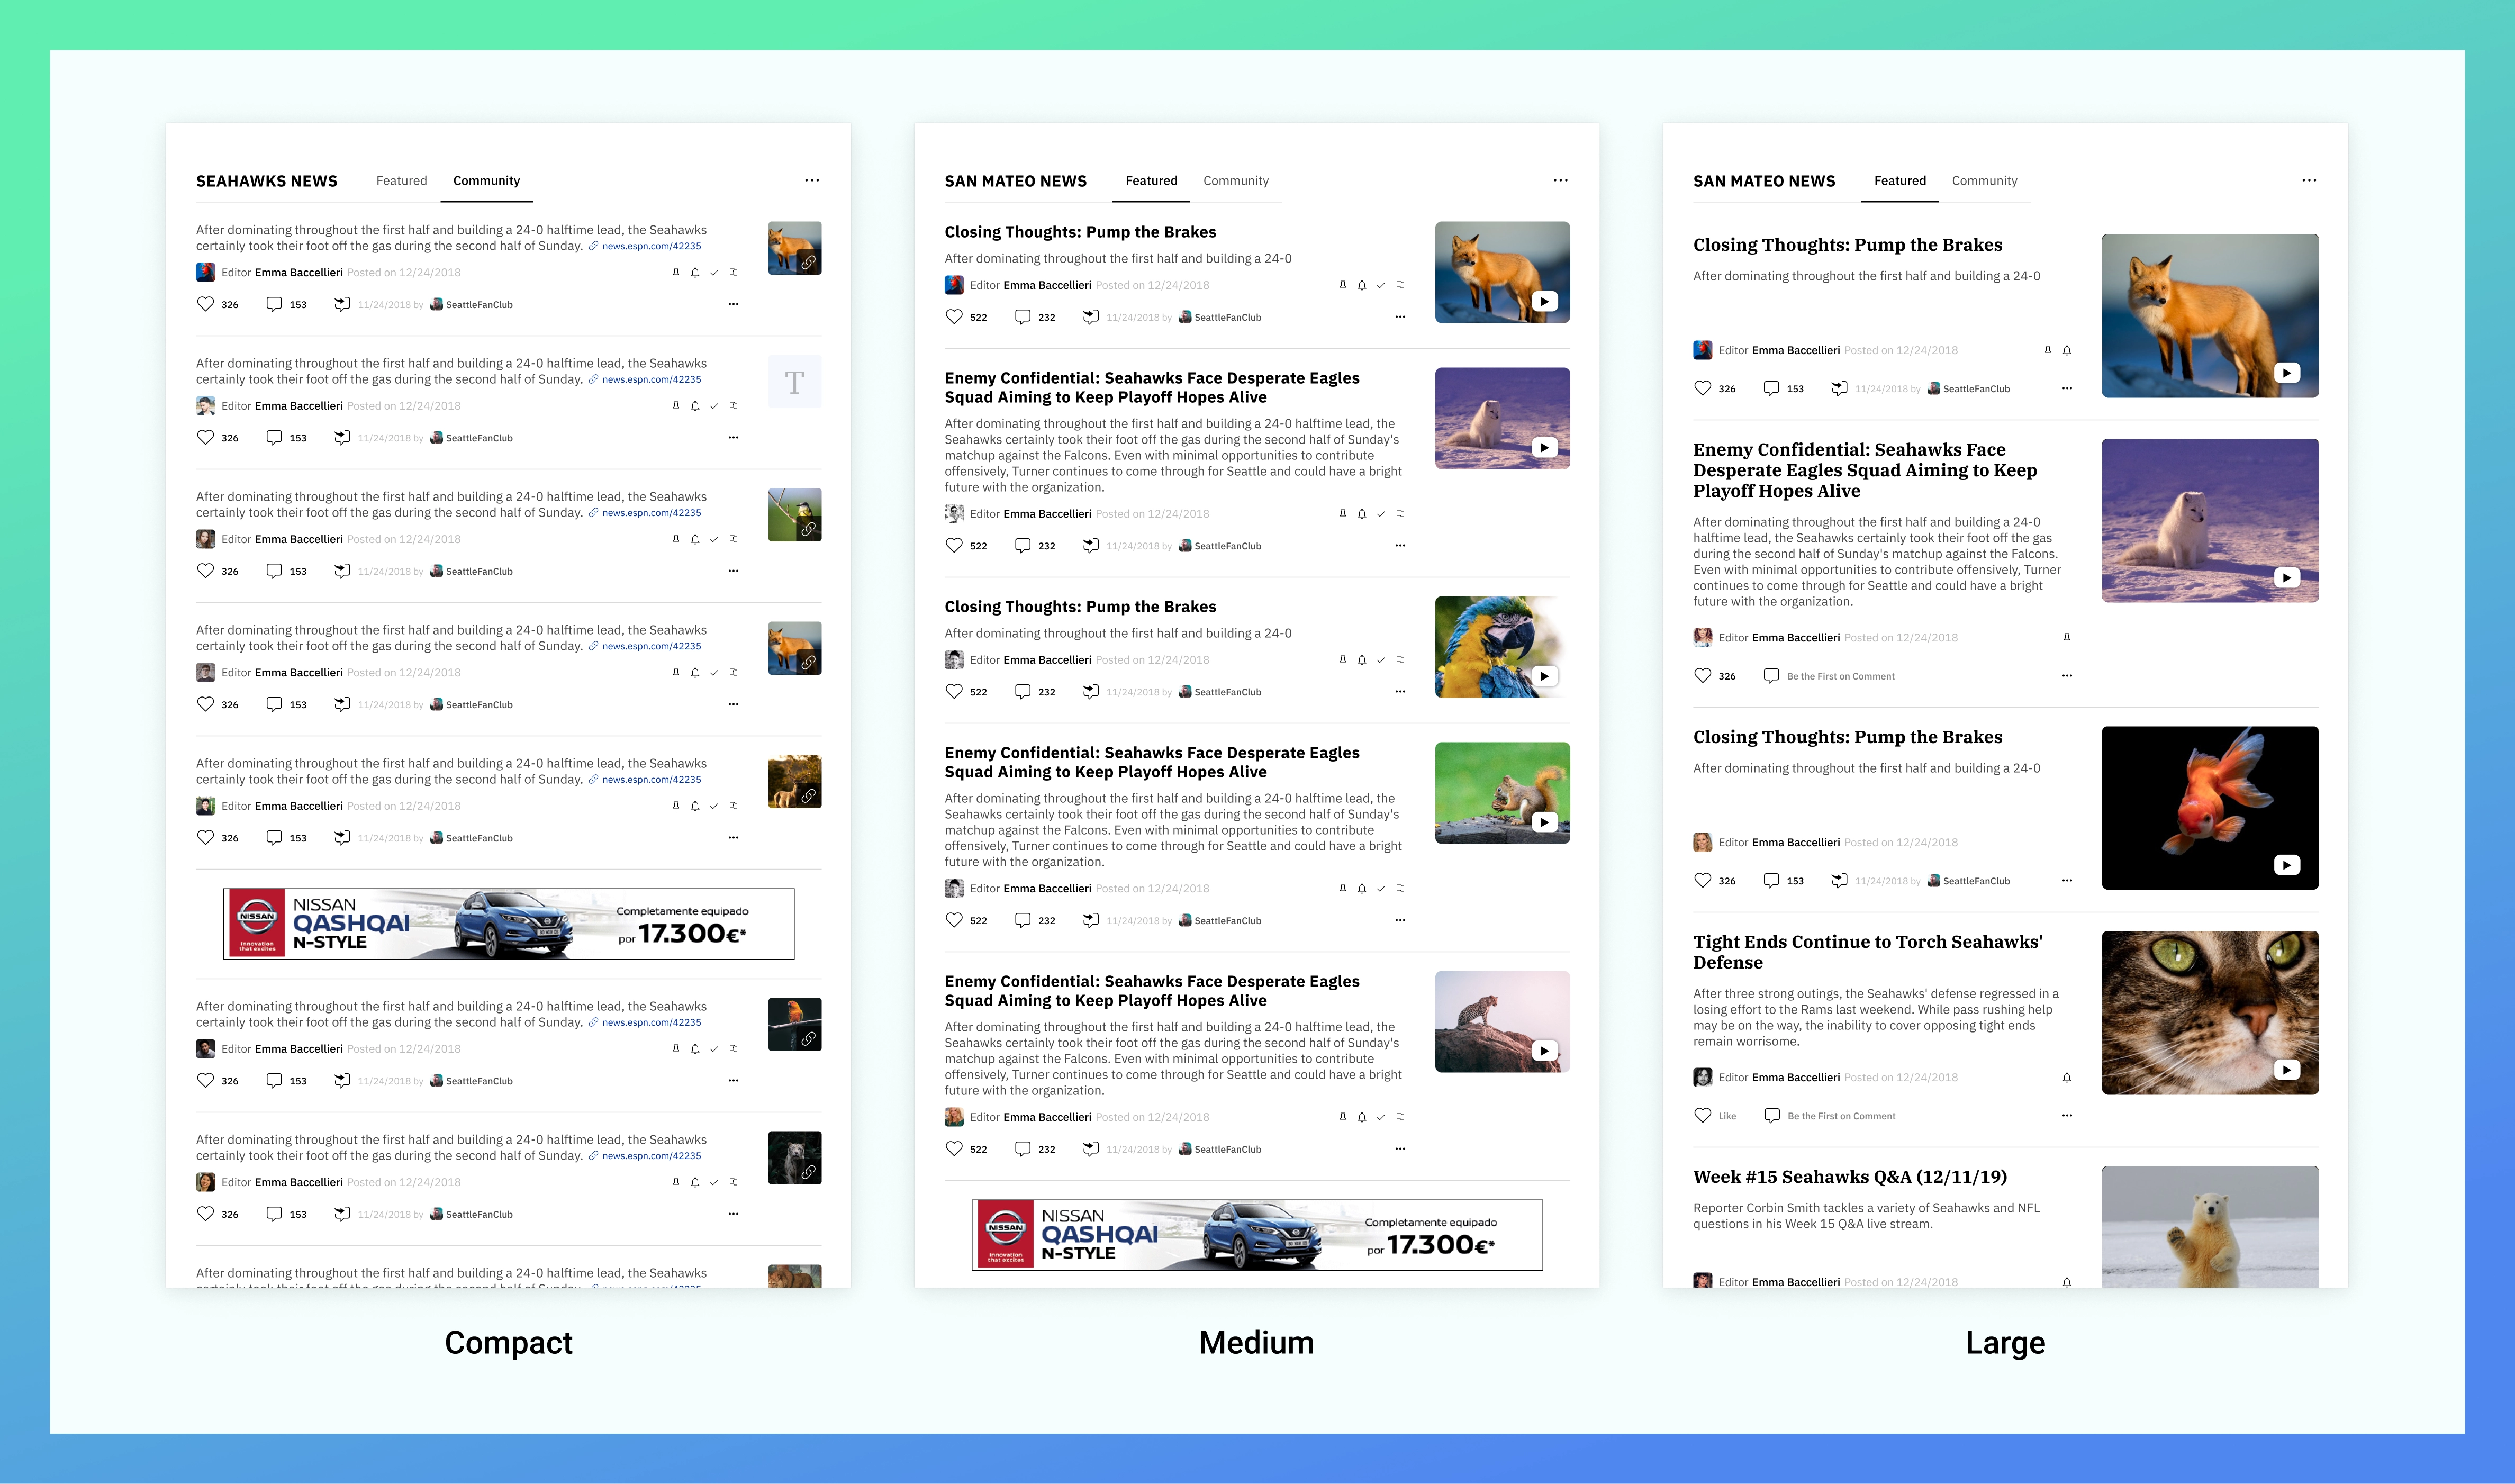The height and width of the screenshot is (1484, 2515).
Task: Open the Community tab in San Mateo News
Action: 1236,181
